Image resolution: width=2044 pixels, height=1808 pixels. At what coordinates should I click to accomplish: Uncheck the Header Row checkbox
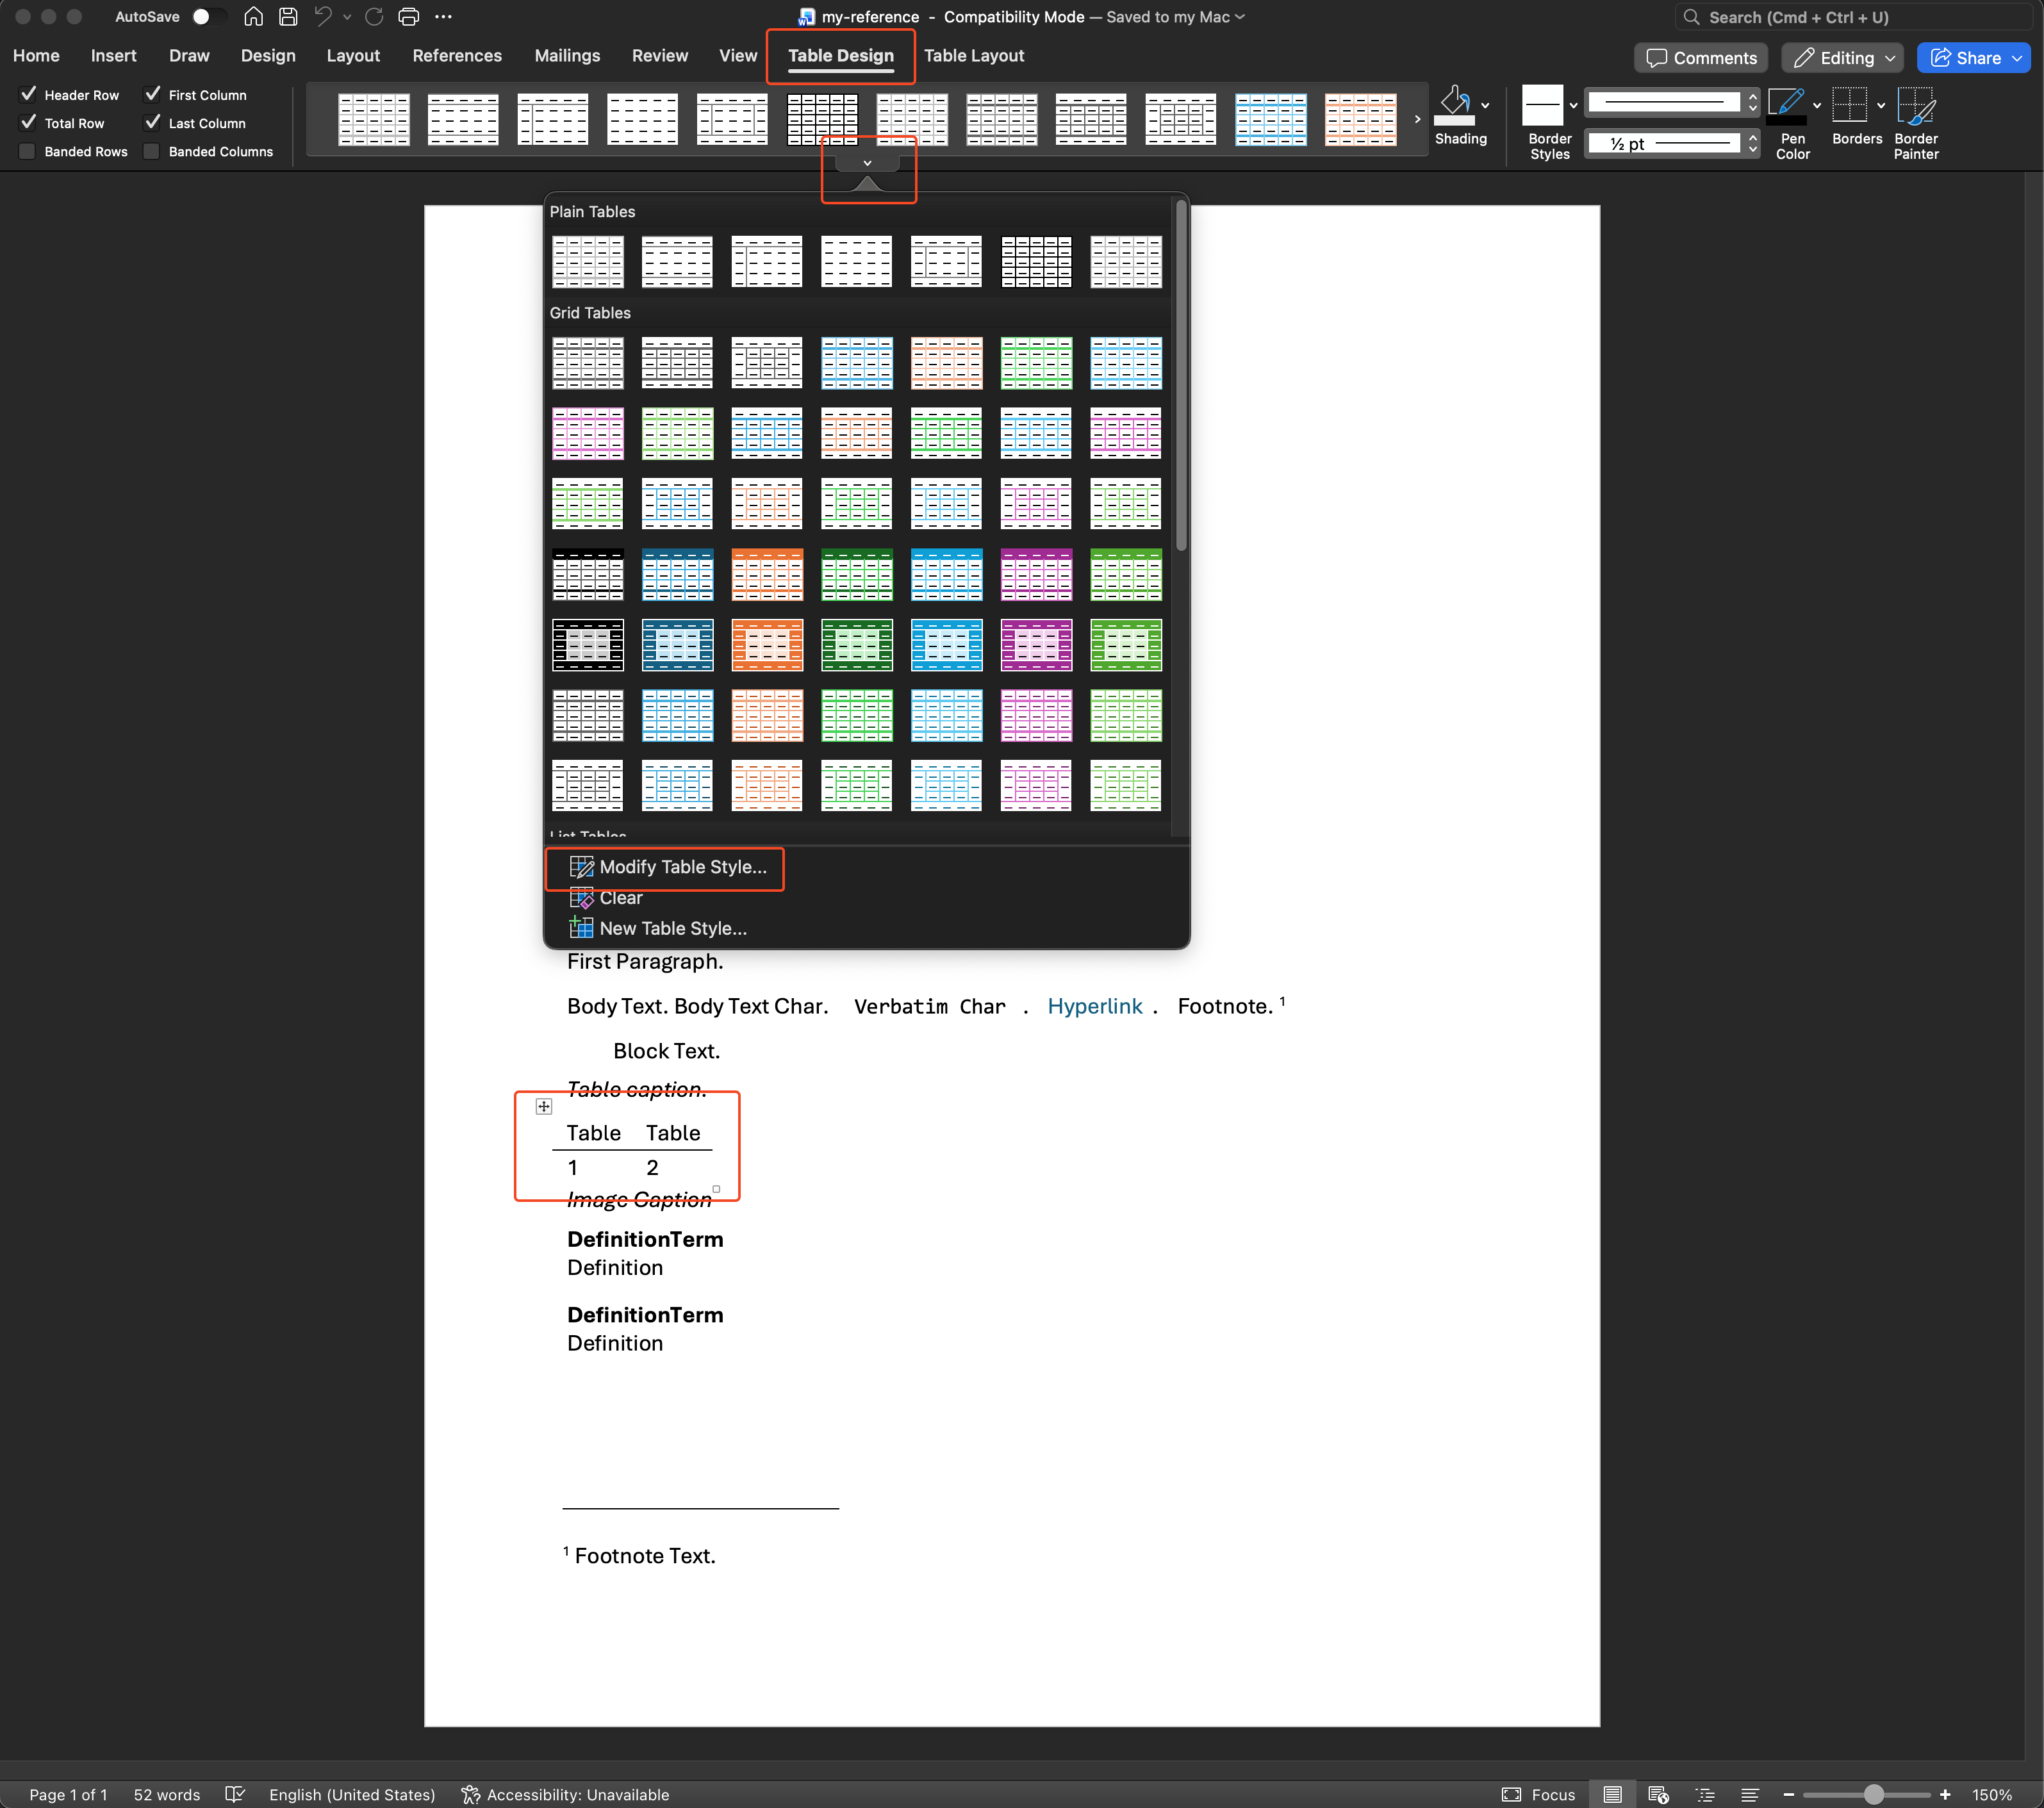point(28,95)
